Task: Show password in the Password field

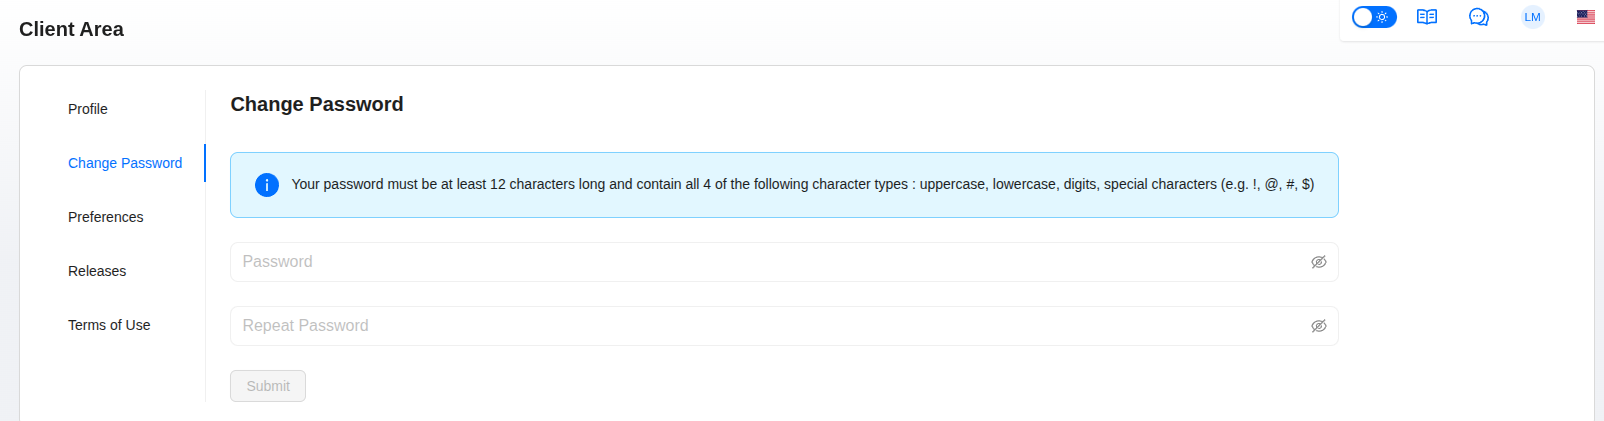Action: (1319, 262)
